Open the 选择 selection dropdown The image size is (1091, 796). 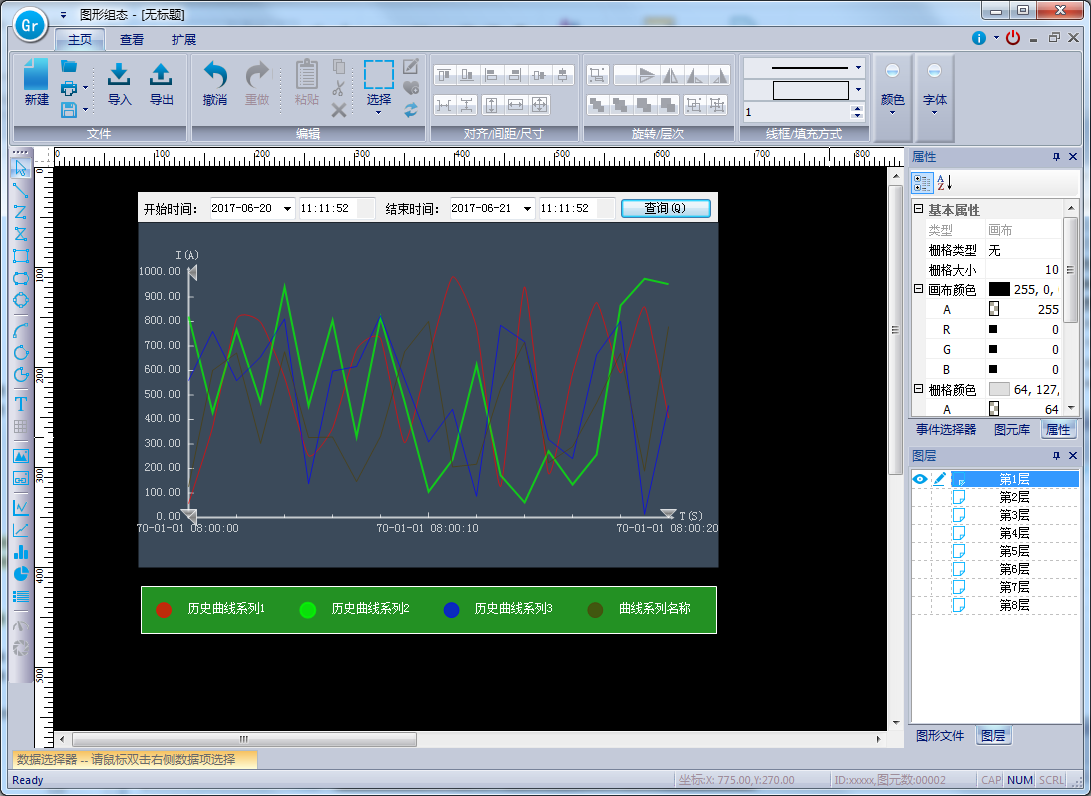coord(379,113)
